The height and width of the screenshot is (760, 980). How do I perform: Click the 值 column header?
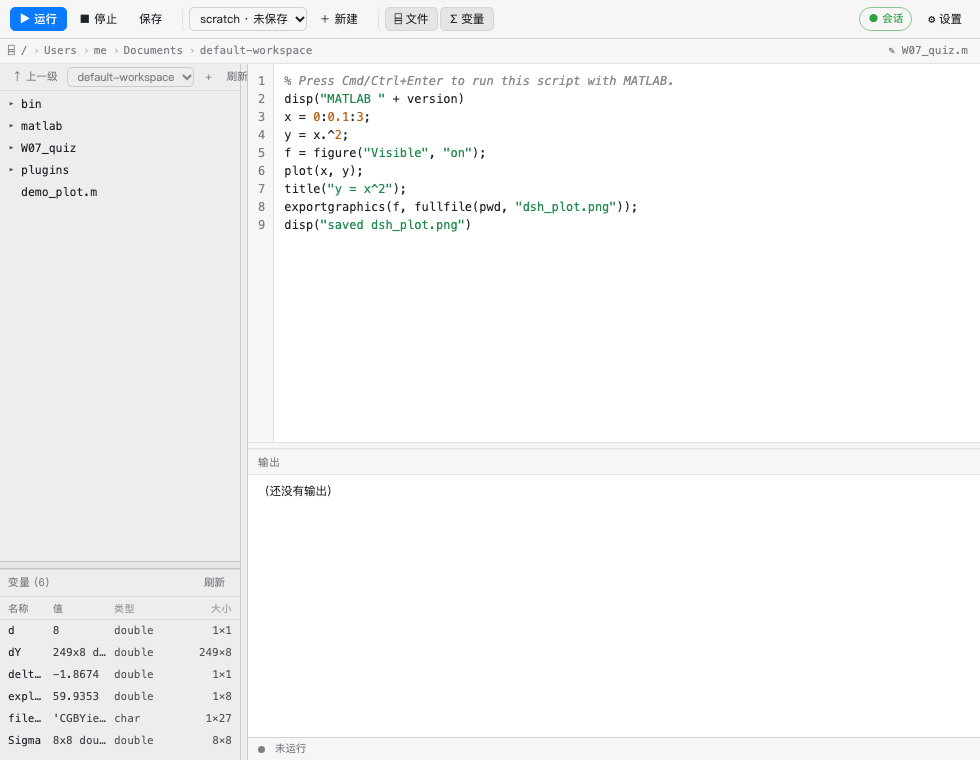point(58,608)
